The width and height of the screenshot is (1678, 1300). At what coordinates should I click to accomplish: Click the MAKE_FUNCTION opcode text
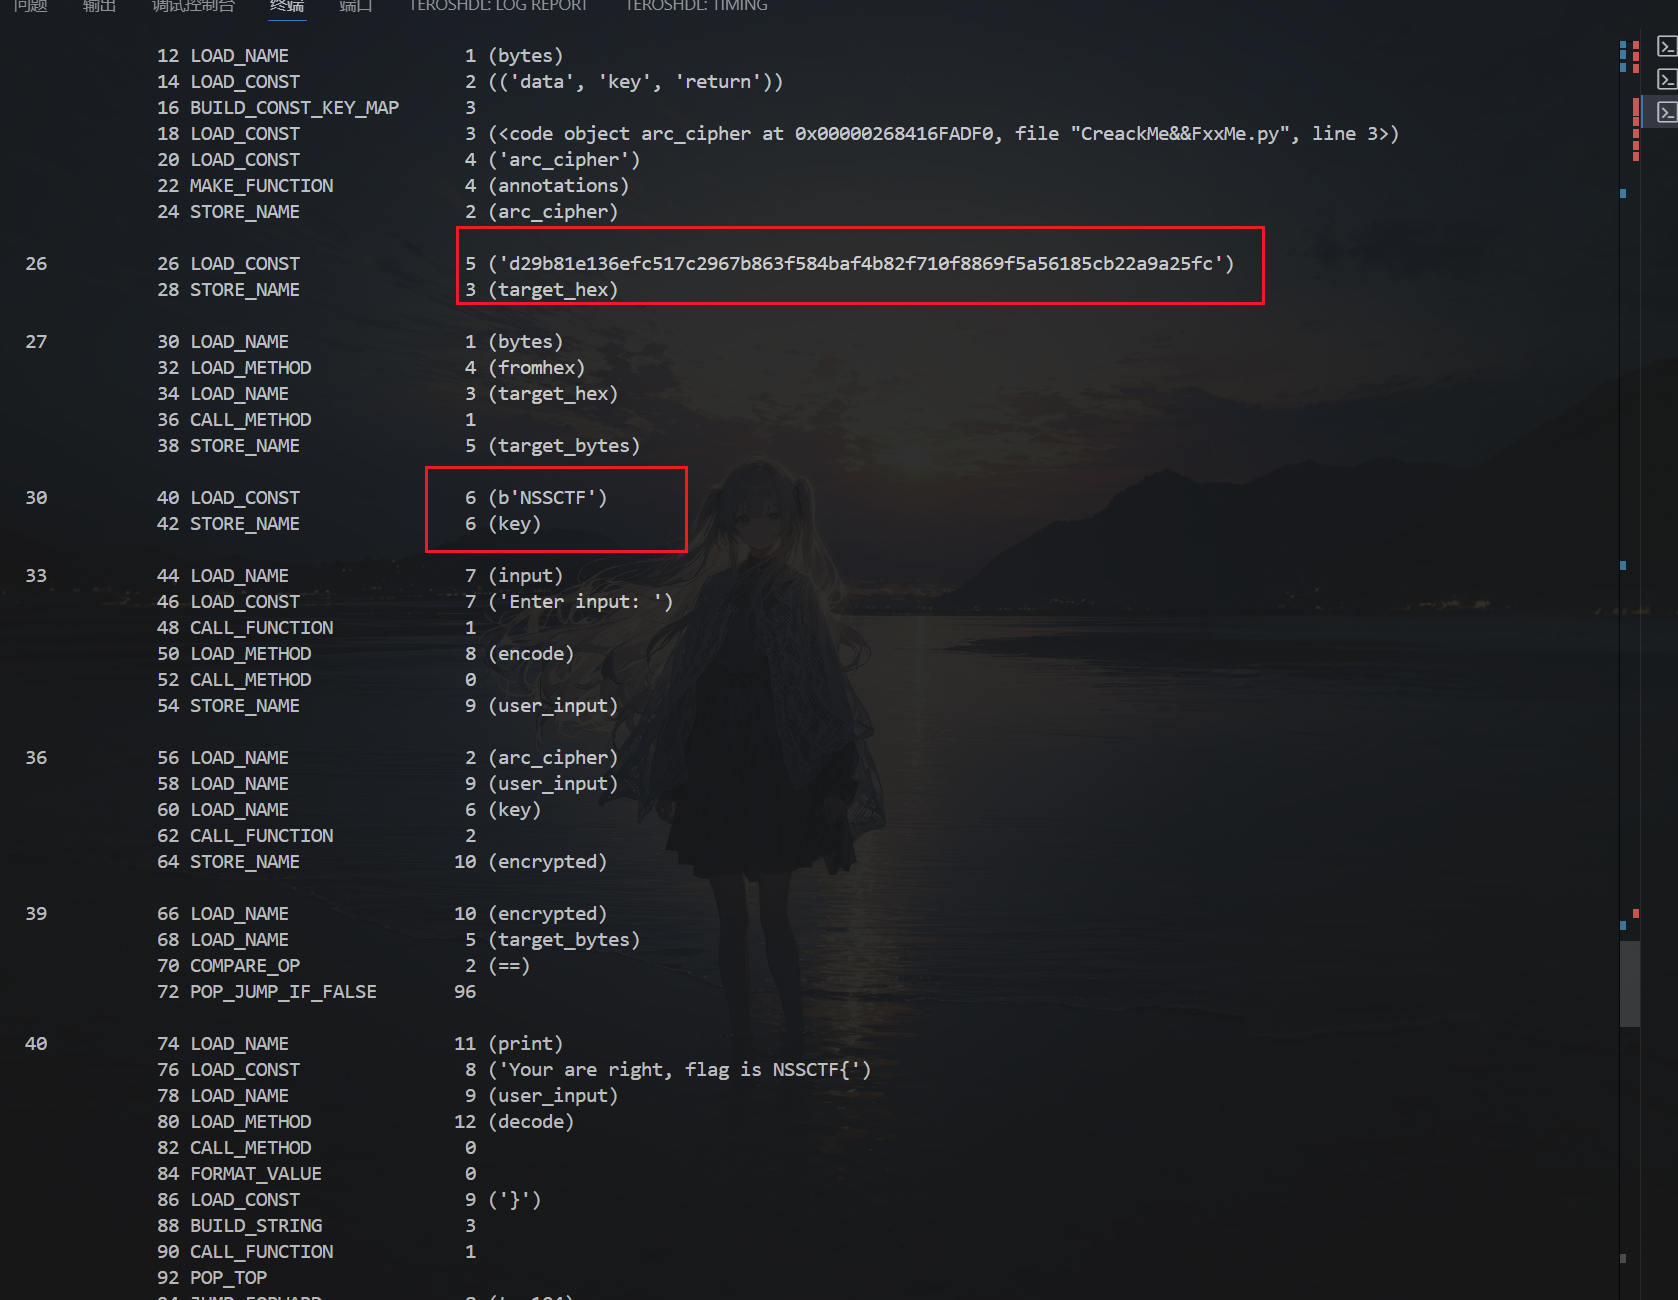[262, 186]
